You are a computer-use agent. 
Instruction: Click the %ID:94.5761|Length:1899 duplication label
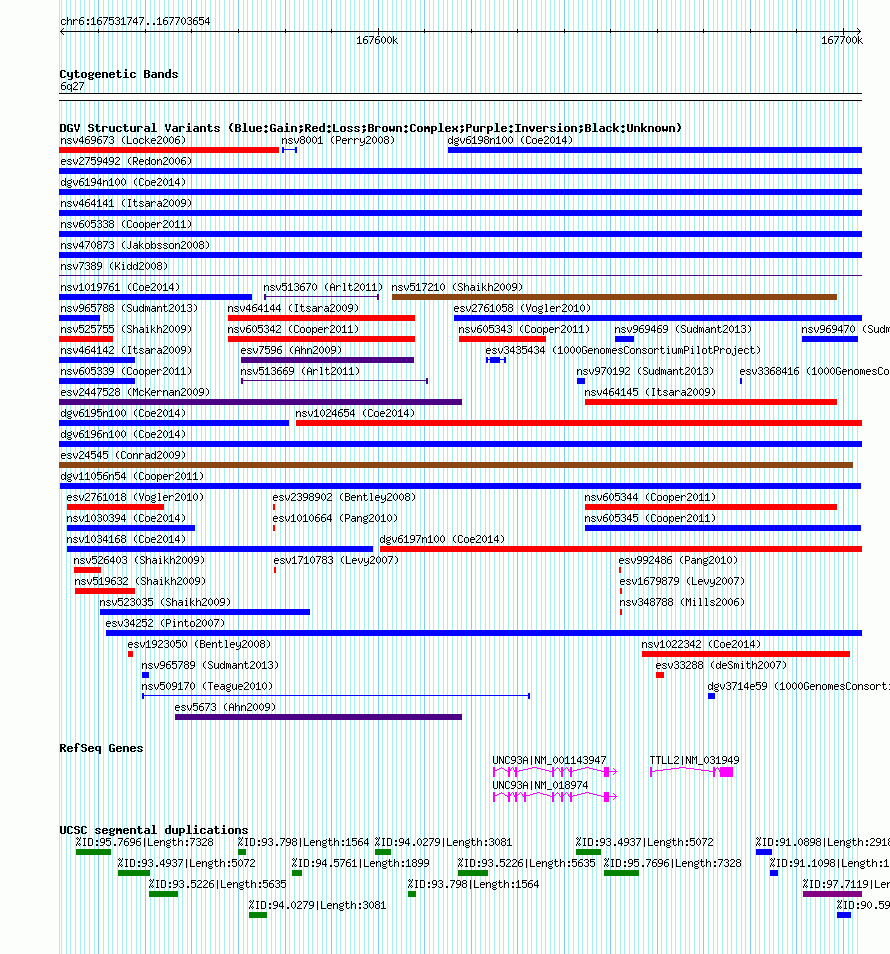click(x=360, y=863)
